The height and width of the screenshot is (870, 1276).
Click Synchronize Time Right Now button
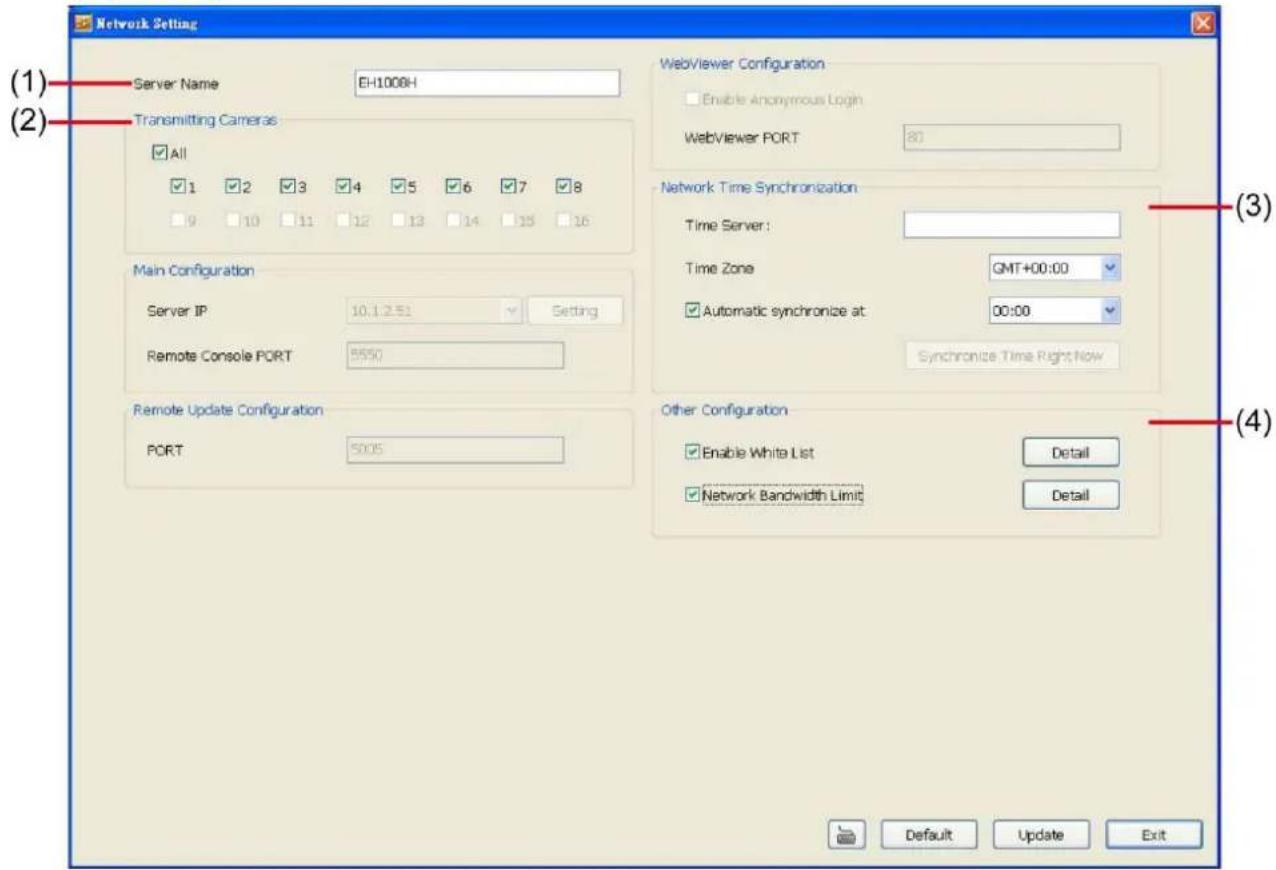click(x=1013, y=357)
